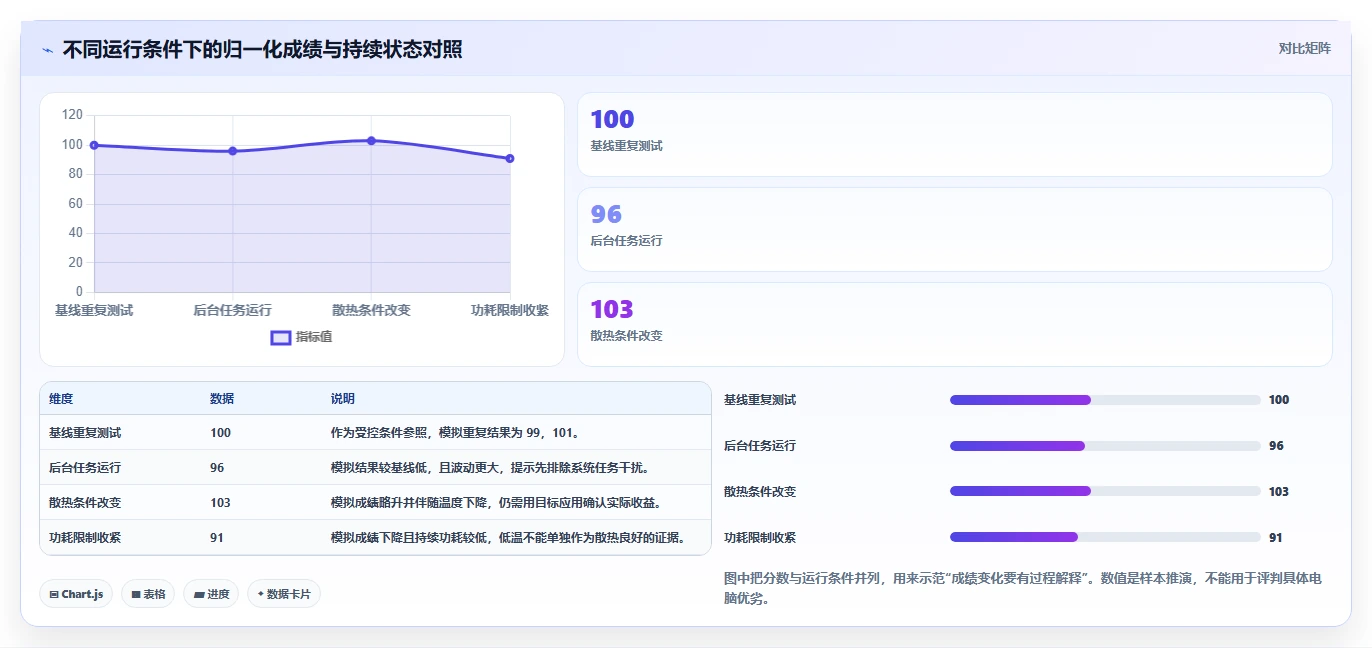Click the chart data point above 后台任务运行
Viewport: 1372px width, 648px height.
[x=233, y=151]
